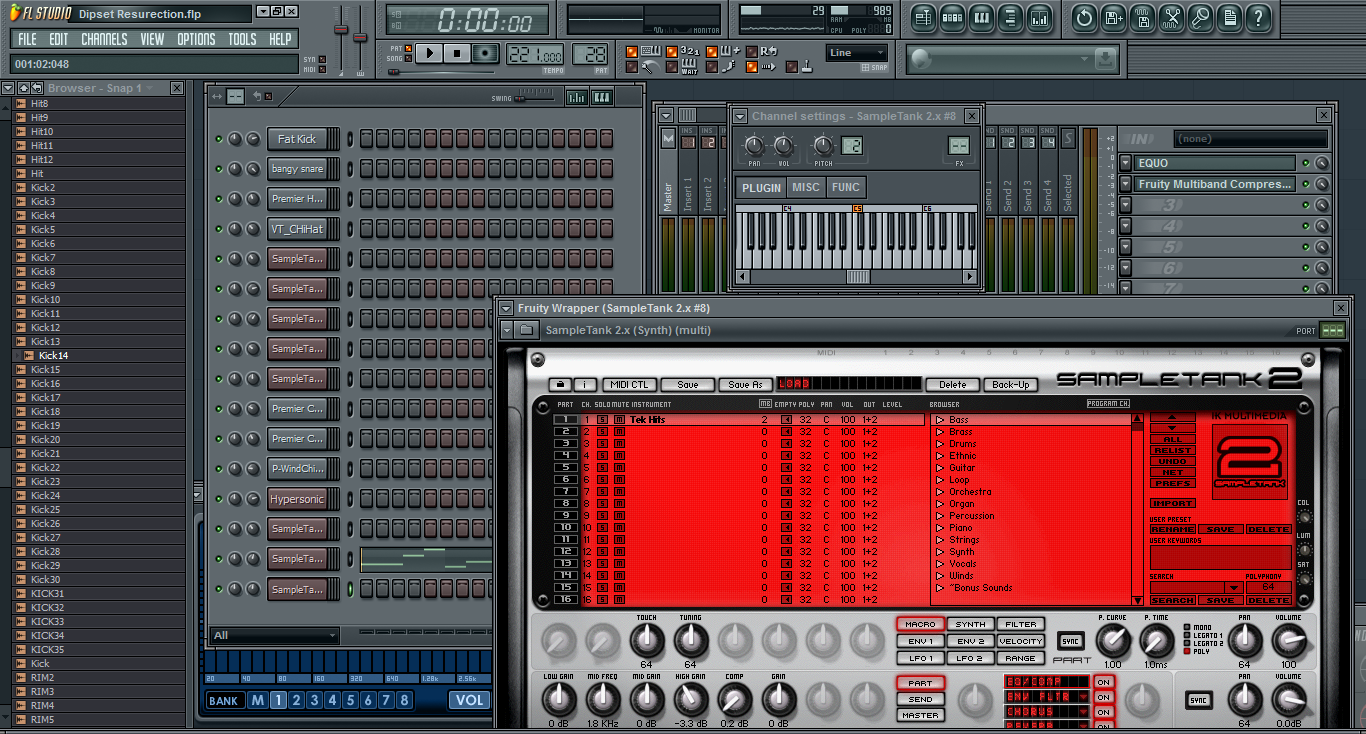Click the record button in transport
Image resolution: width=1366 pixels, height=734 pixels.
pos(485,53)
